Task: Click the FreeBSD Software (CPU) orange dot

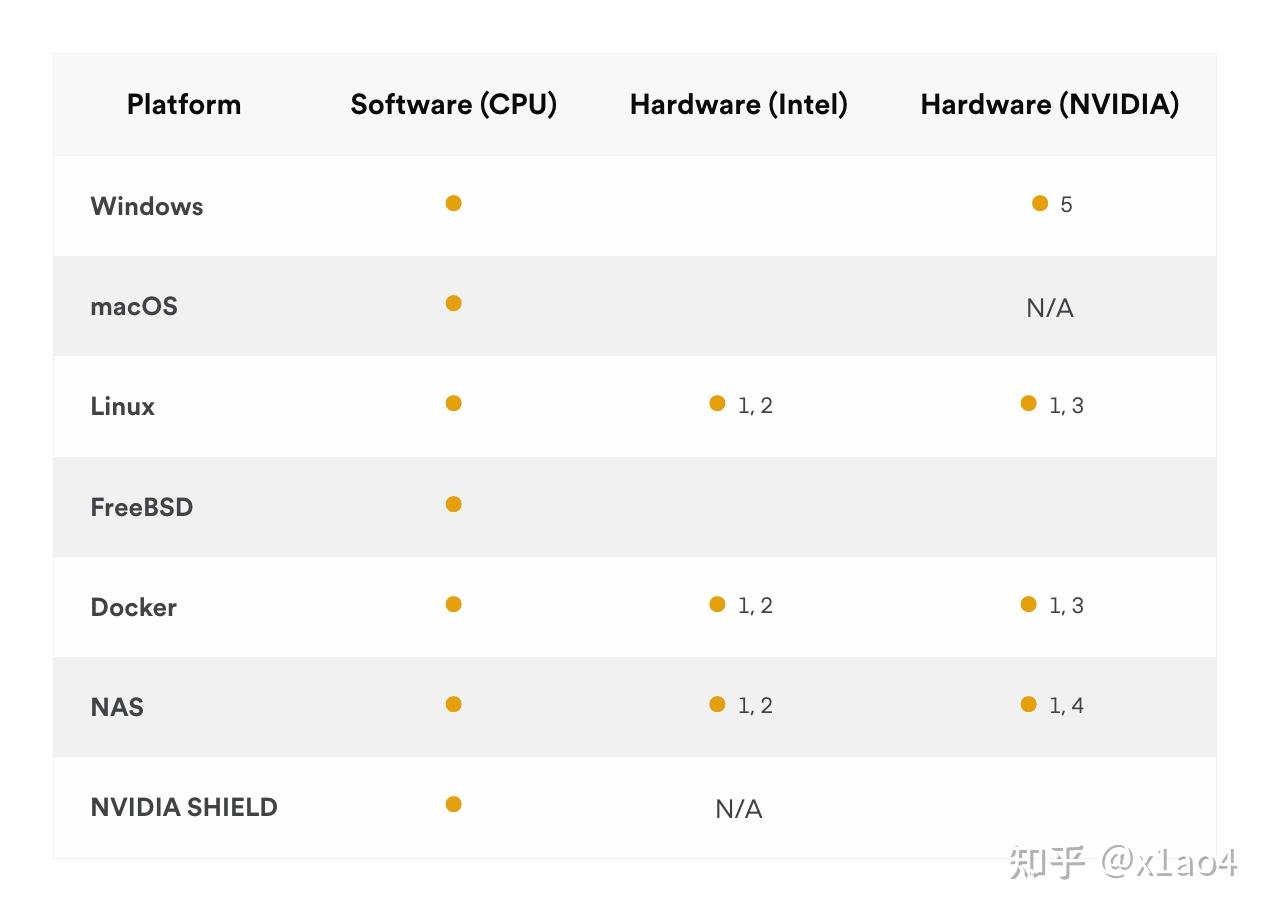Action: click(x=453, y=504)
